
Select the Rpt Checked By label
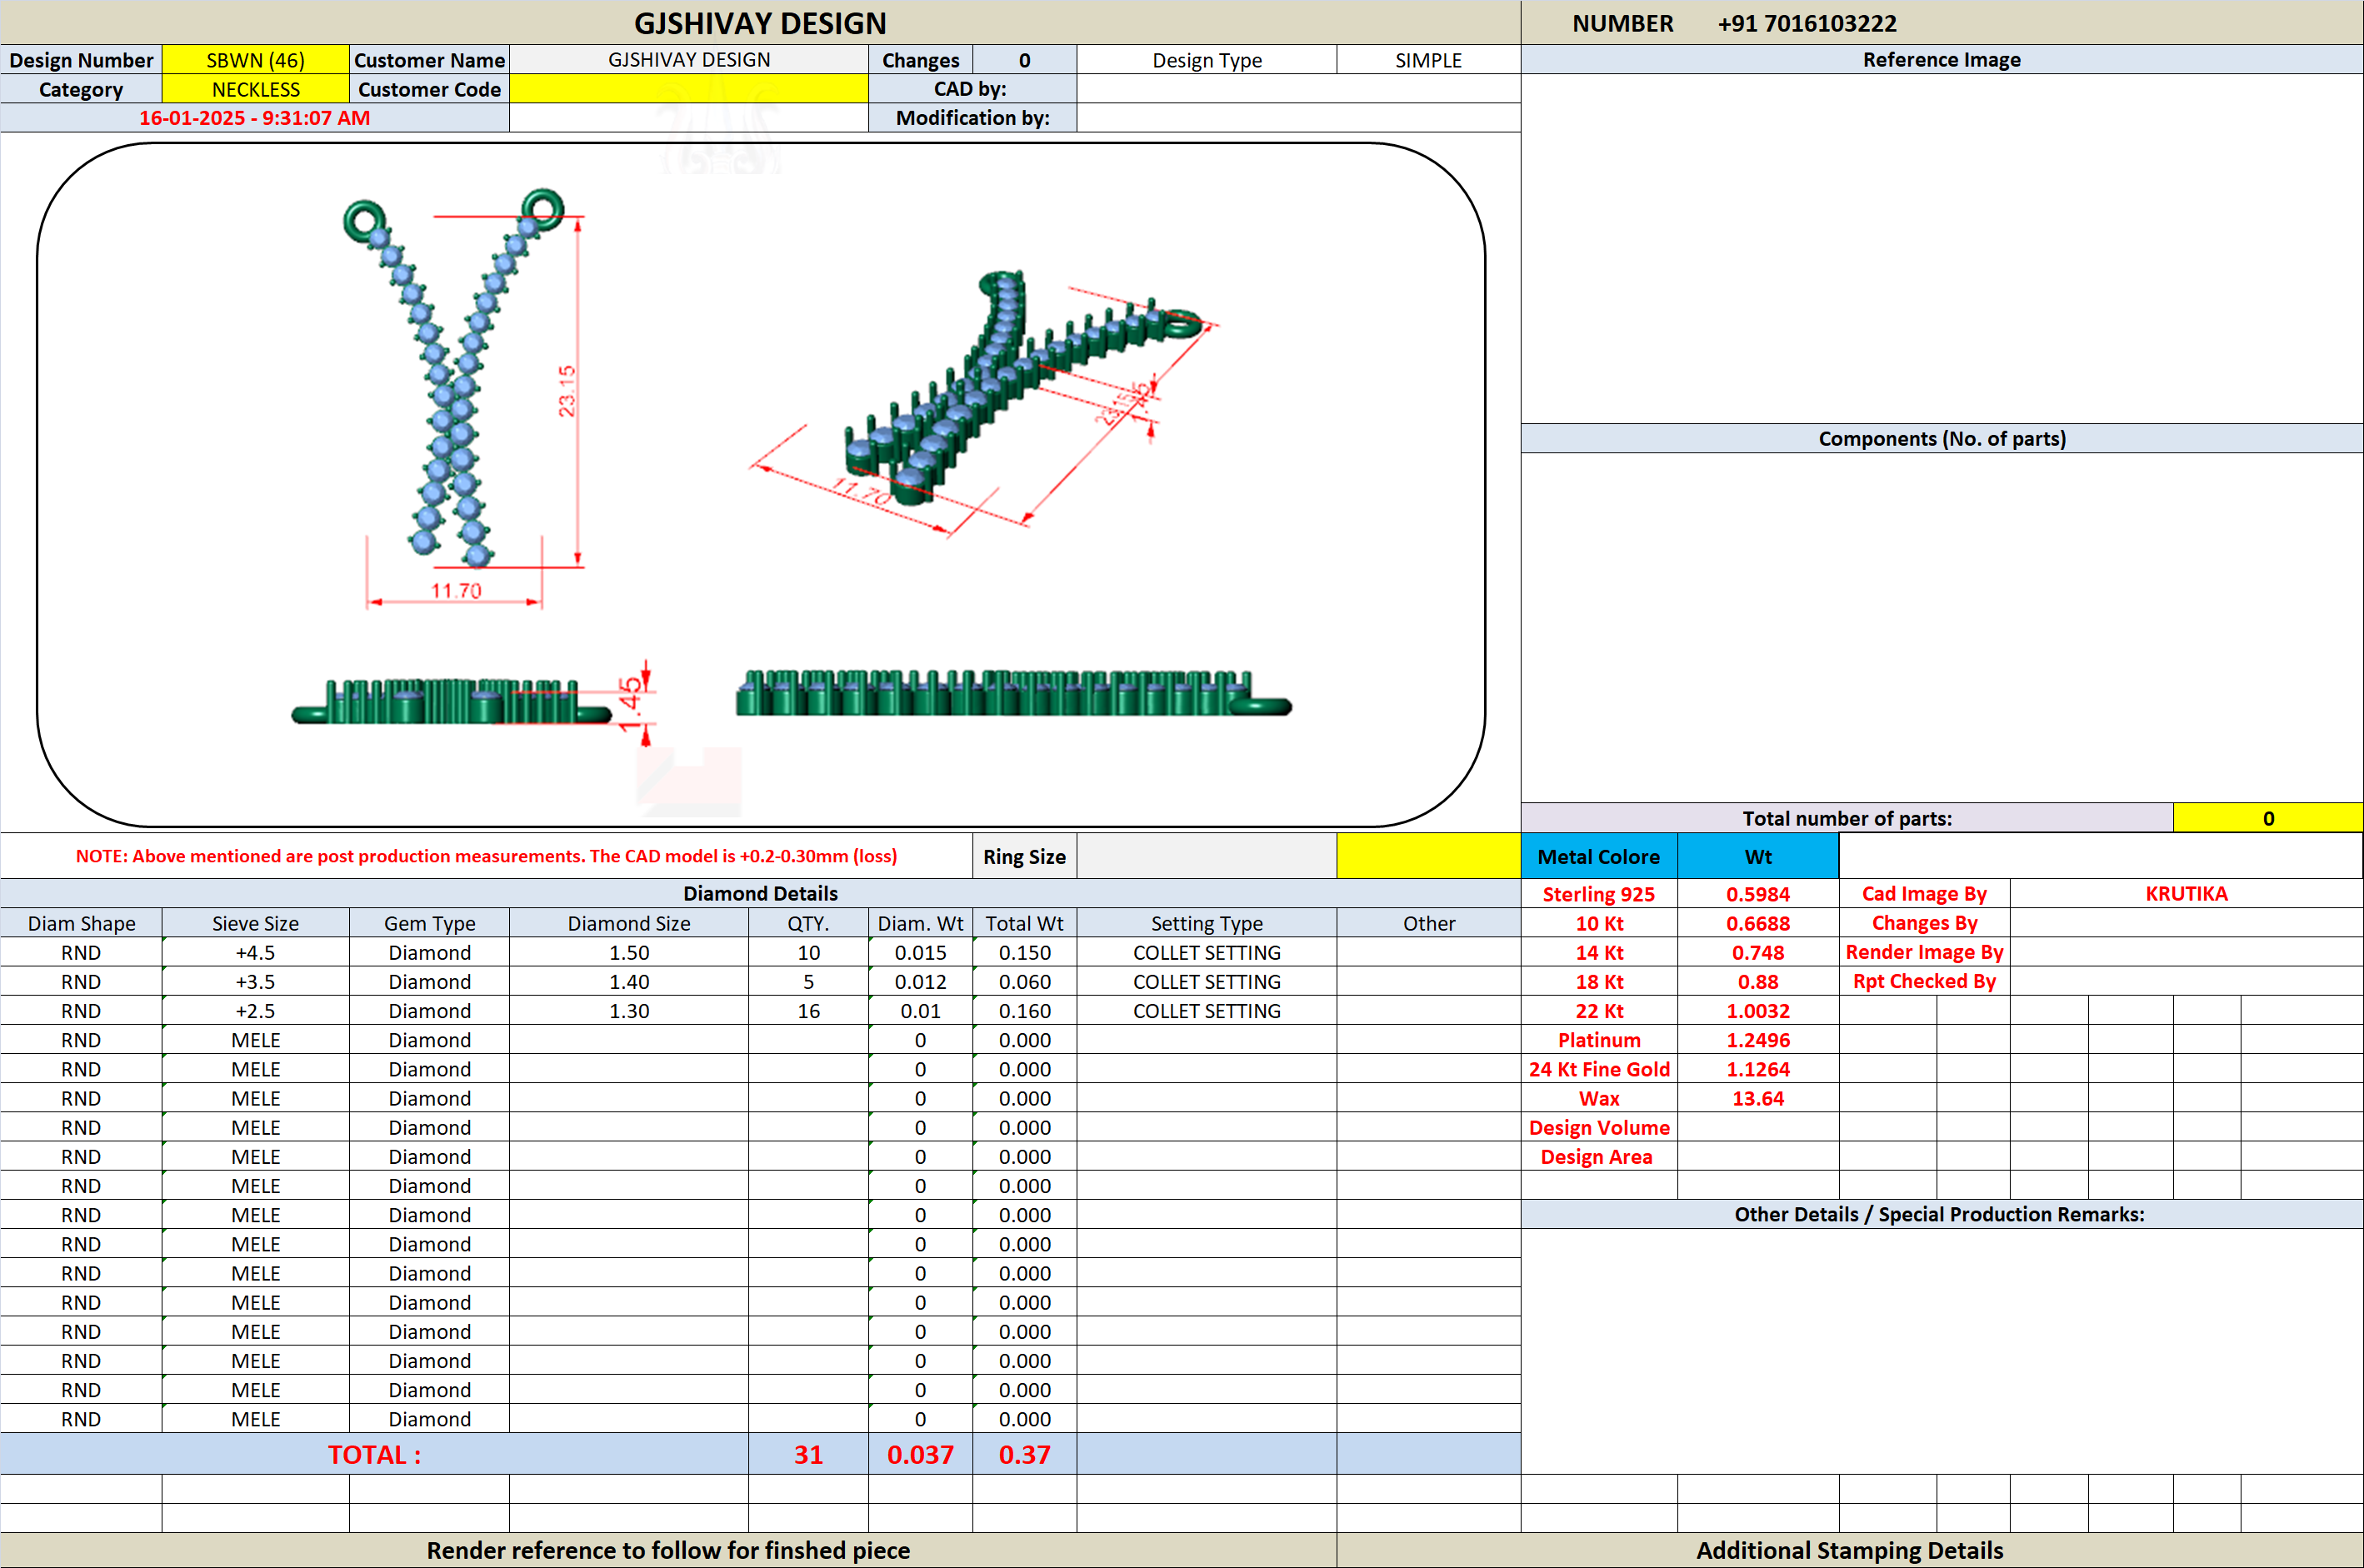click(x=1924, y=981)
